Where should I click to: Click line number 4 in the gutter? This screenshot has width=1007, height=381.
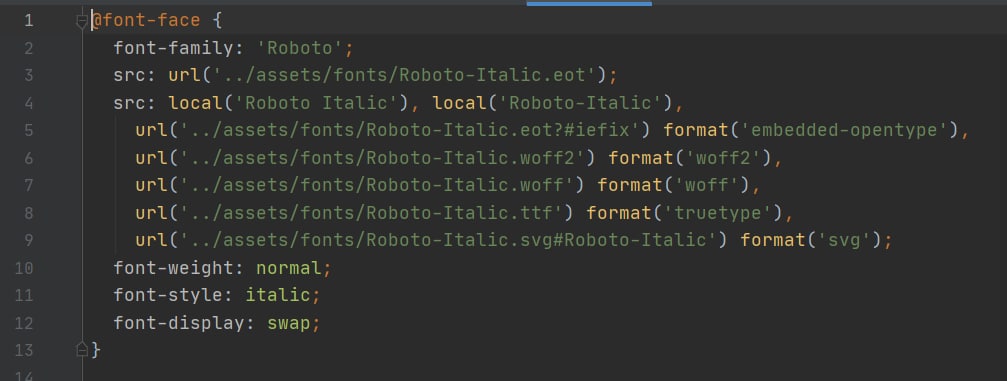pos(29,103)
